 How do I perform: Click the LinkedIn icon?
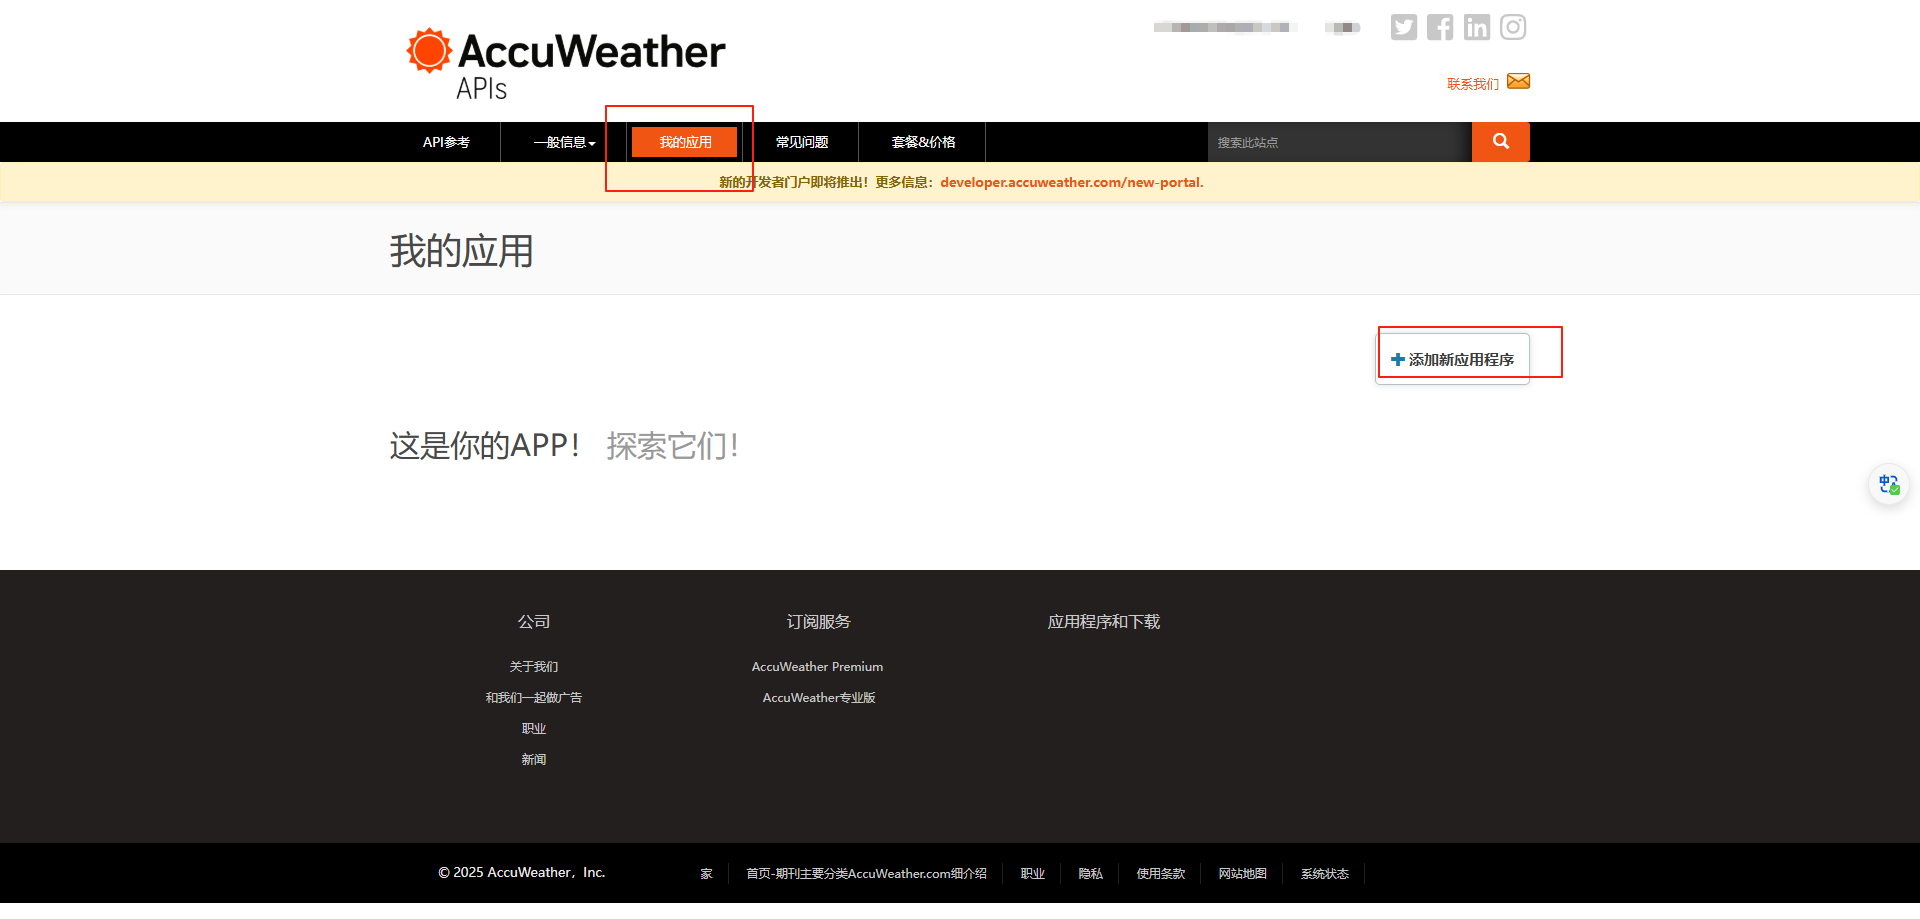coord(1477,27)
